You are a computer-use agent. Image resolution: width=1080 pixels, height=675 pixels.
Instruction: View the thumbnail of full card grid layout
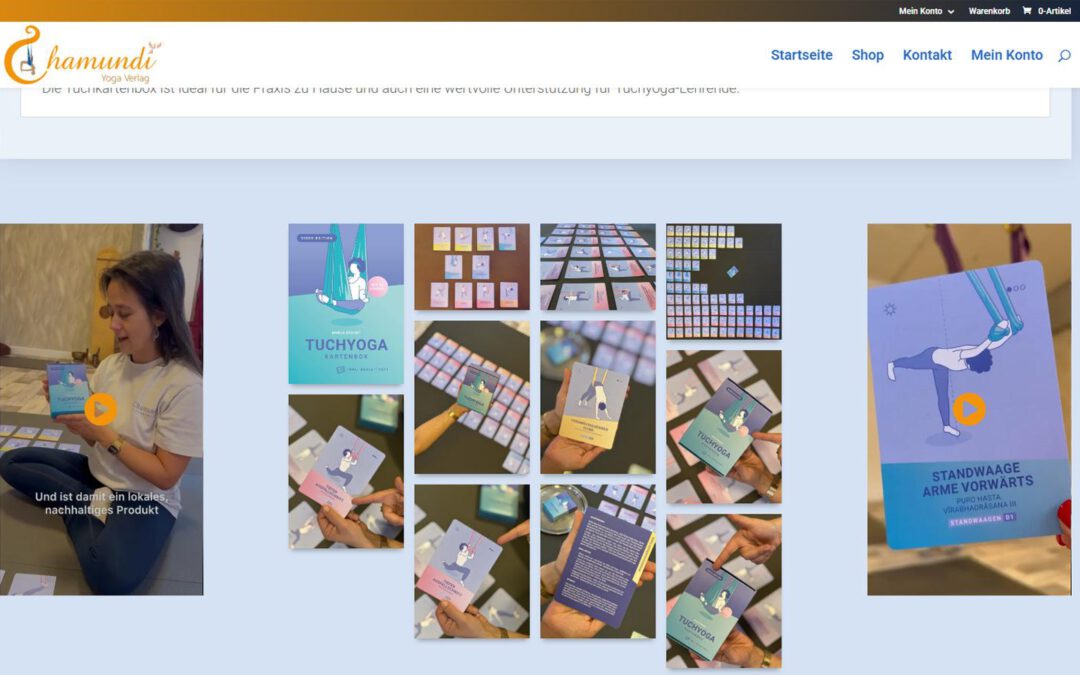(723, 281)
